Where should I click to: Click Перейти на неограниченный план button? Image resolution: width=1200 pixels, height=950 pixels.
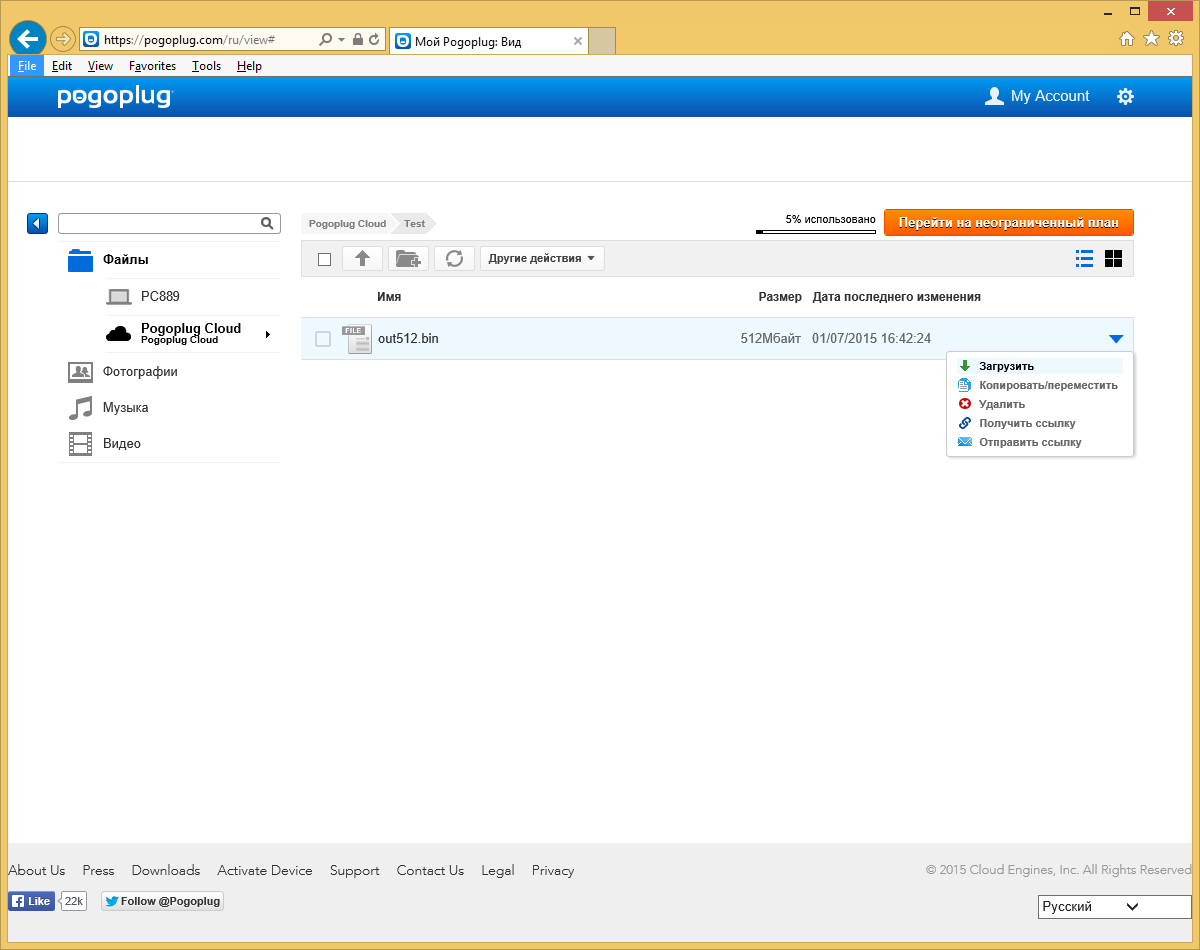coord(1009,223)
